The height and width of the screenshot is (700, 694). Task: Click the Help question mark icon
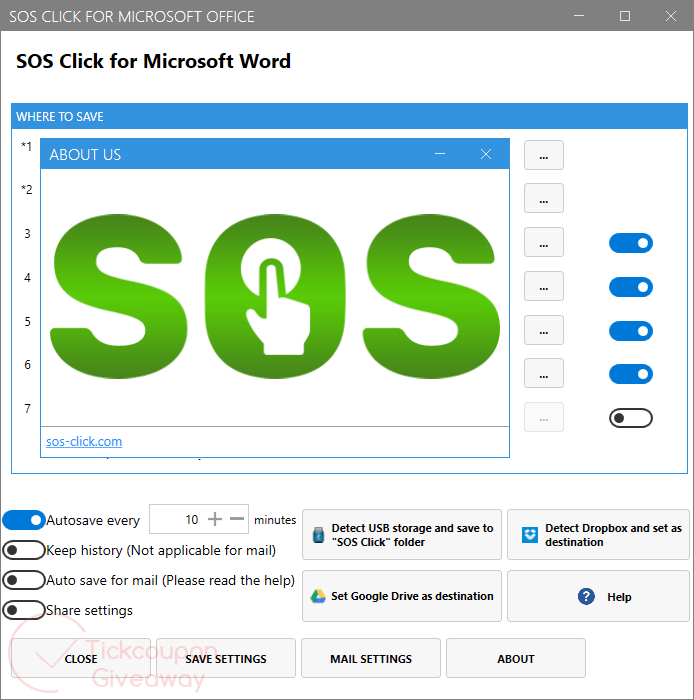[x=586, y=596]
